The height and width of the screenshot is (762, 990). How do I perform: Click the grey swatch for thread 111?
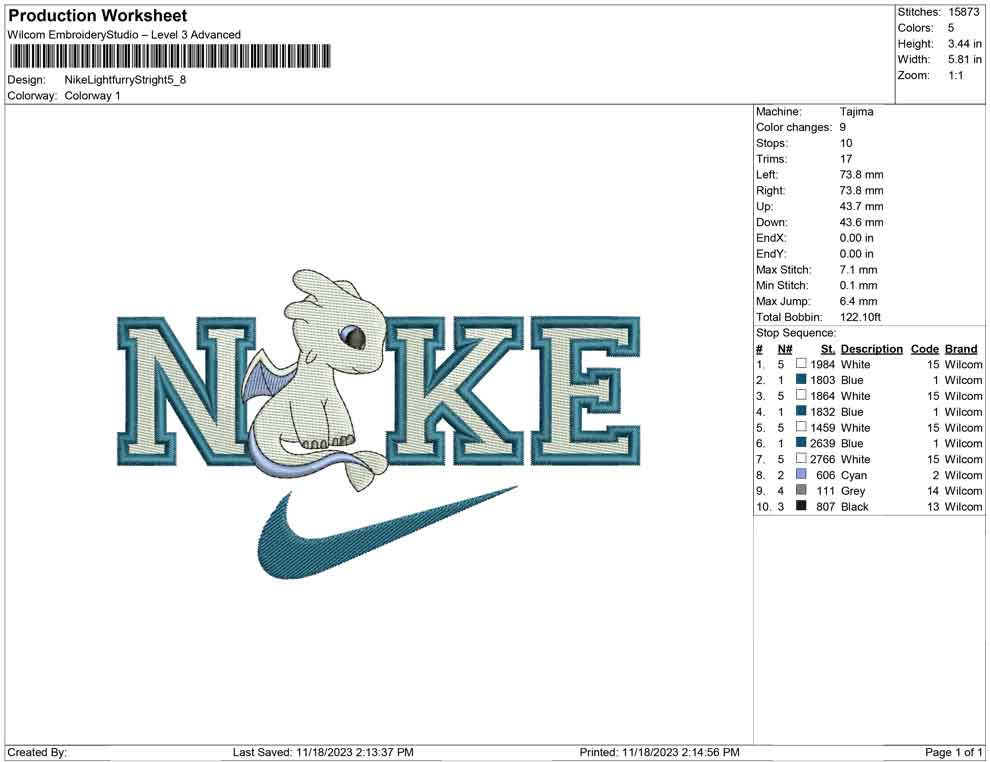tap(801, 490)
